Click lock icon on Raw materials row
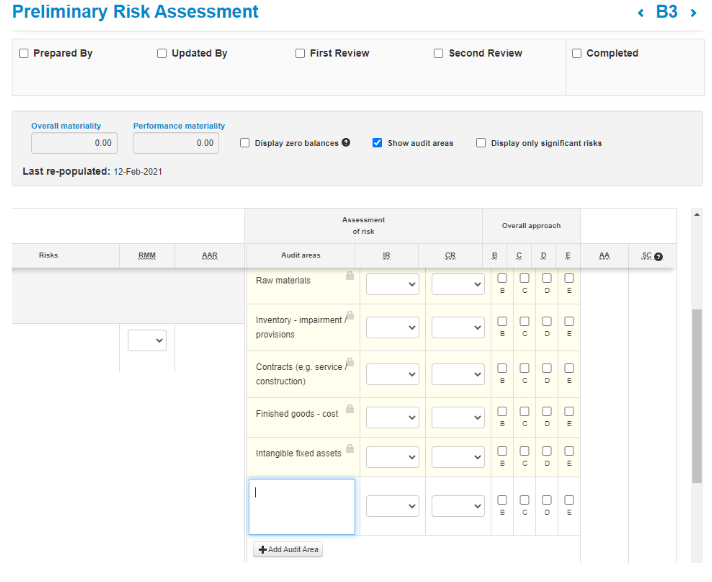This screenshot has height=582, width=712. (x=350, y=275)
